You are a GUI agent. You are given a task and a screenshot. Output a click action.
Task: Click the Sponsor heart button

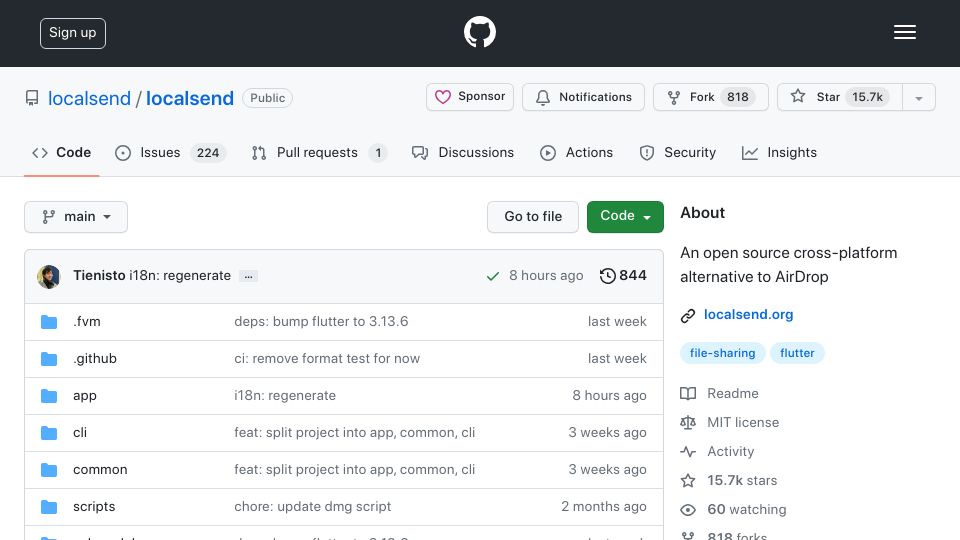470,97
